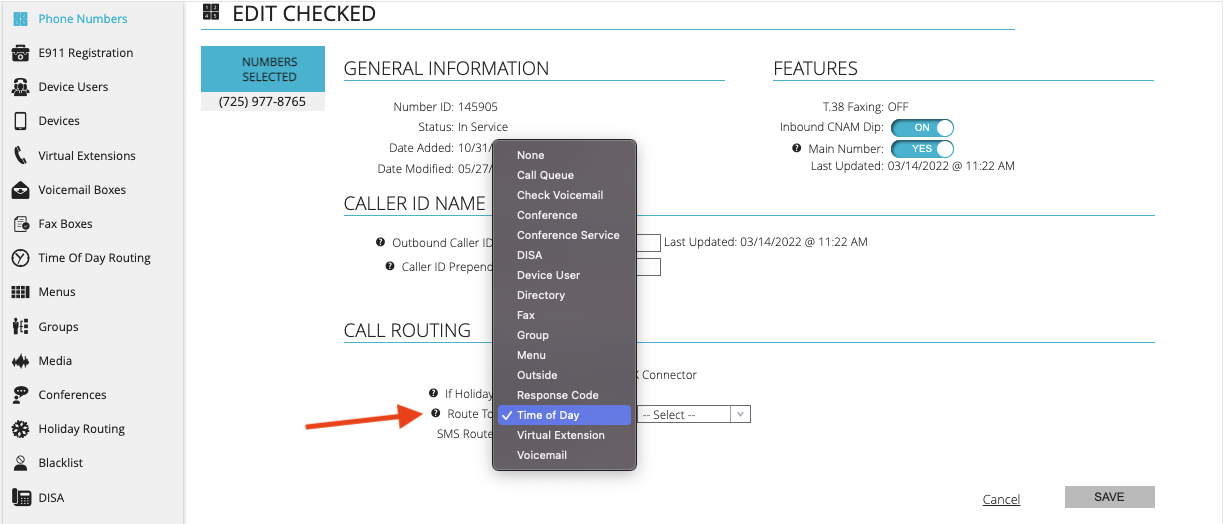Image resolution: width=1223 pixels, height=524 pixels.
Task: Click the Caller ID Prepend input field
Action: 648,266
